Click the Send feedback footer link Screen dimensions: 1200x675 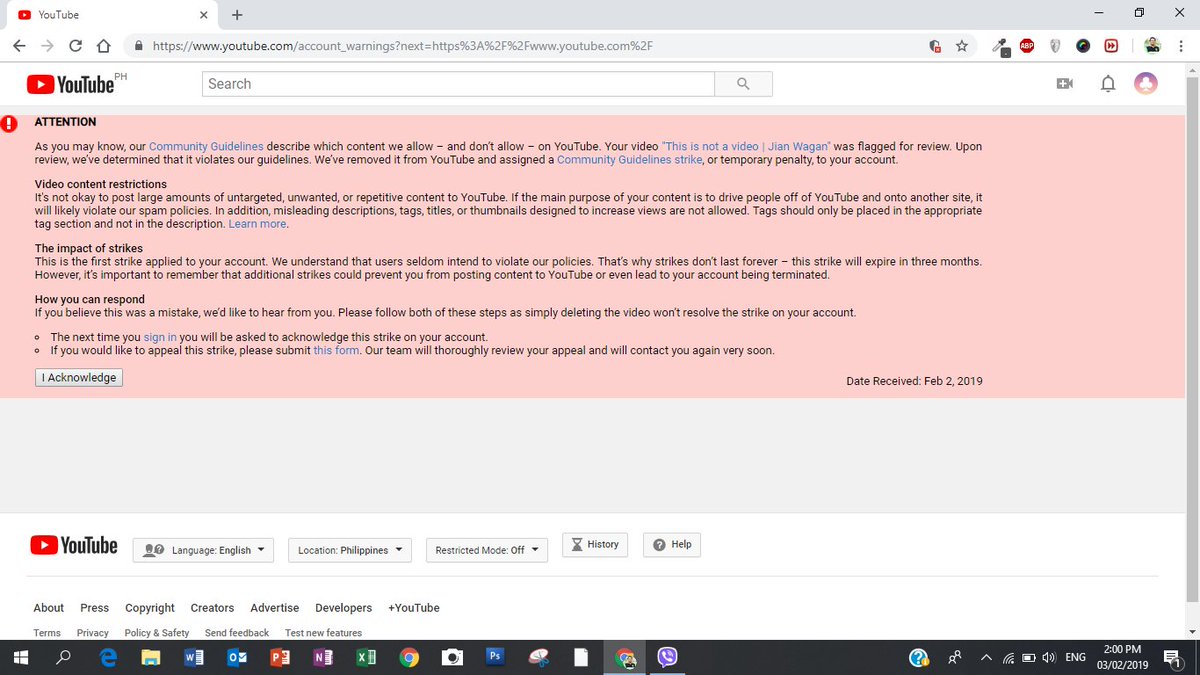pyautogui.click(x=237, y=633)
